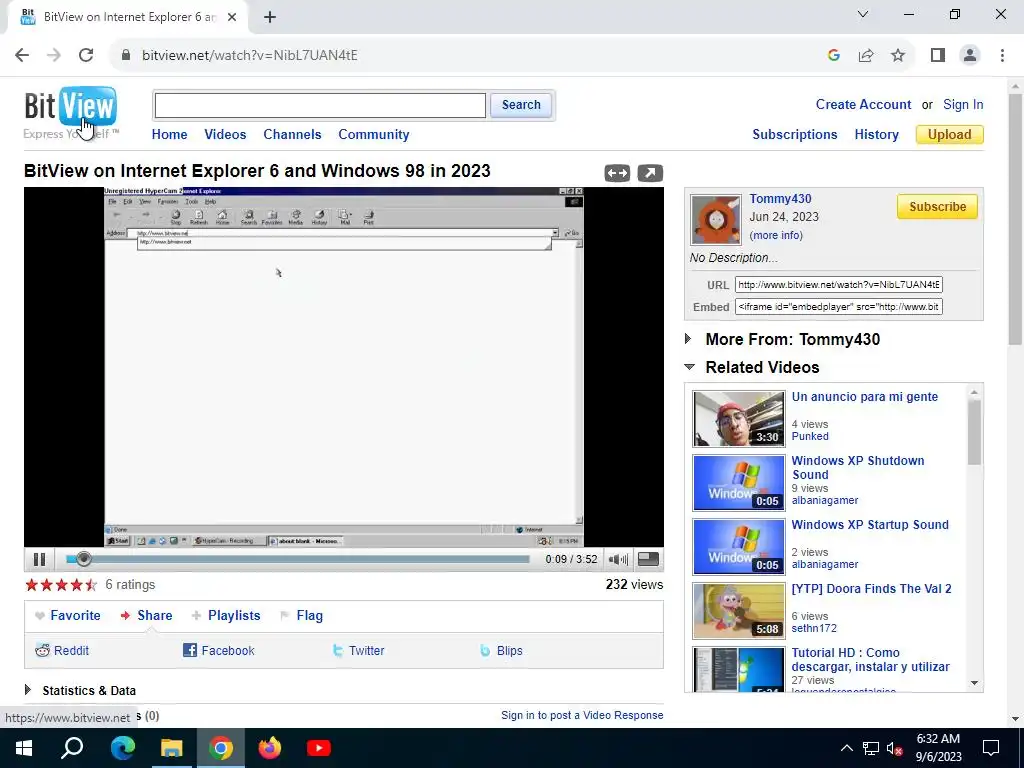Reload the page with the refresh icon
The image size is (1024, 768).
click(x=86, y=55)
